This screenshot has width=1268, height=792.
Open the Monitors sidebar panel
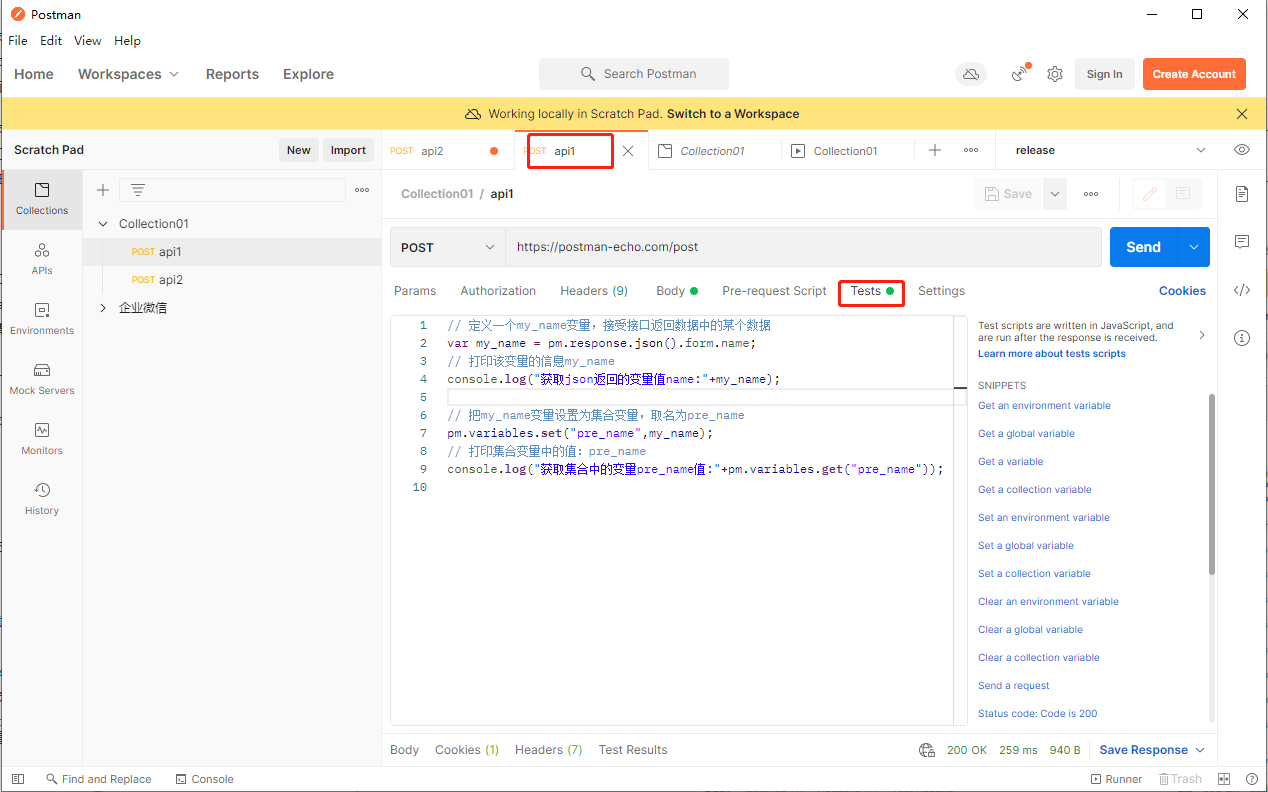coord(42,439)
